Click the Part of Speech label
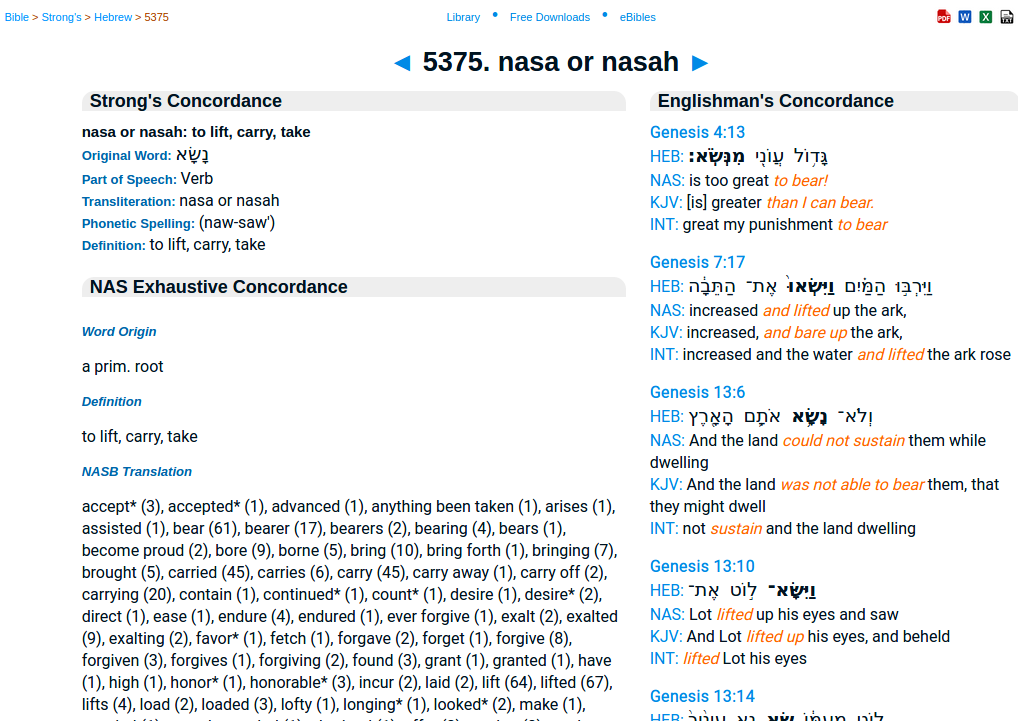This screenshot has width=1018, height=721. [129, 179]
